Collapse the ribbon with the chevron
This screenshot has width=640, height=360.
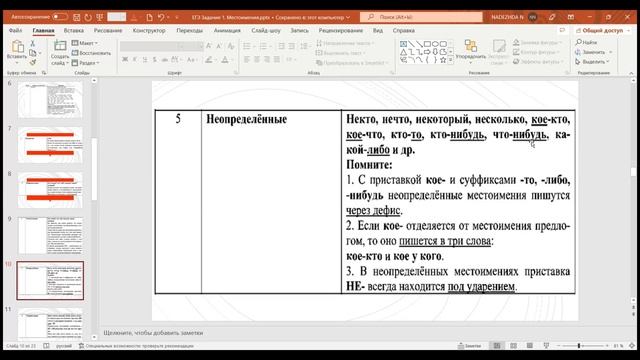631,73
